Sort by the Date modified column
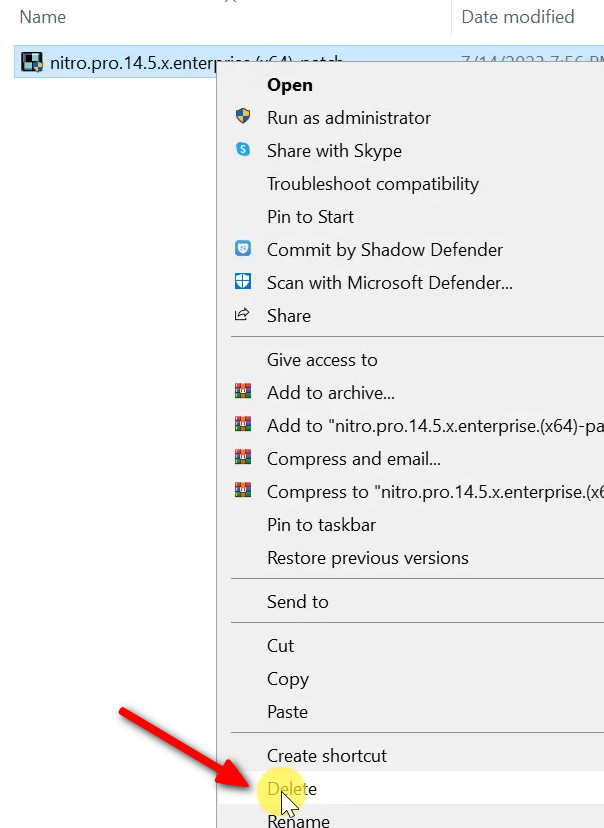Viewport: 604px width, 828px height. click(x=517, y=17)
